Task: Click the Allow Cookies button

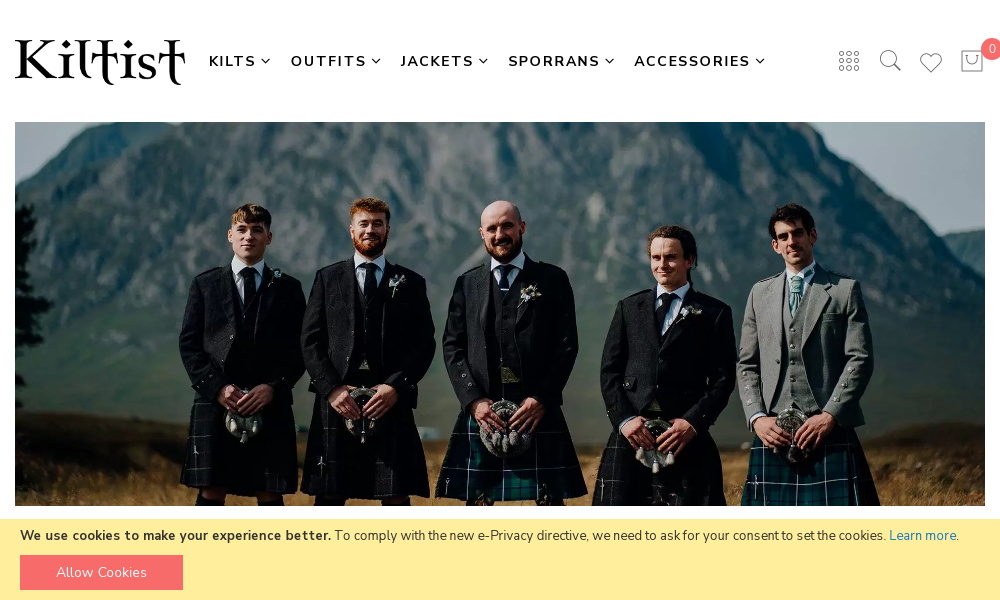Action: [x=101, y=572]
